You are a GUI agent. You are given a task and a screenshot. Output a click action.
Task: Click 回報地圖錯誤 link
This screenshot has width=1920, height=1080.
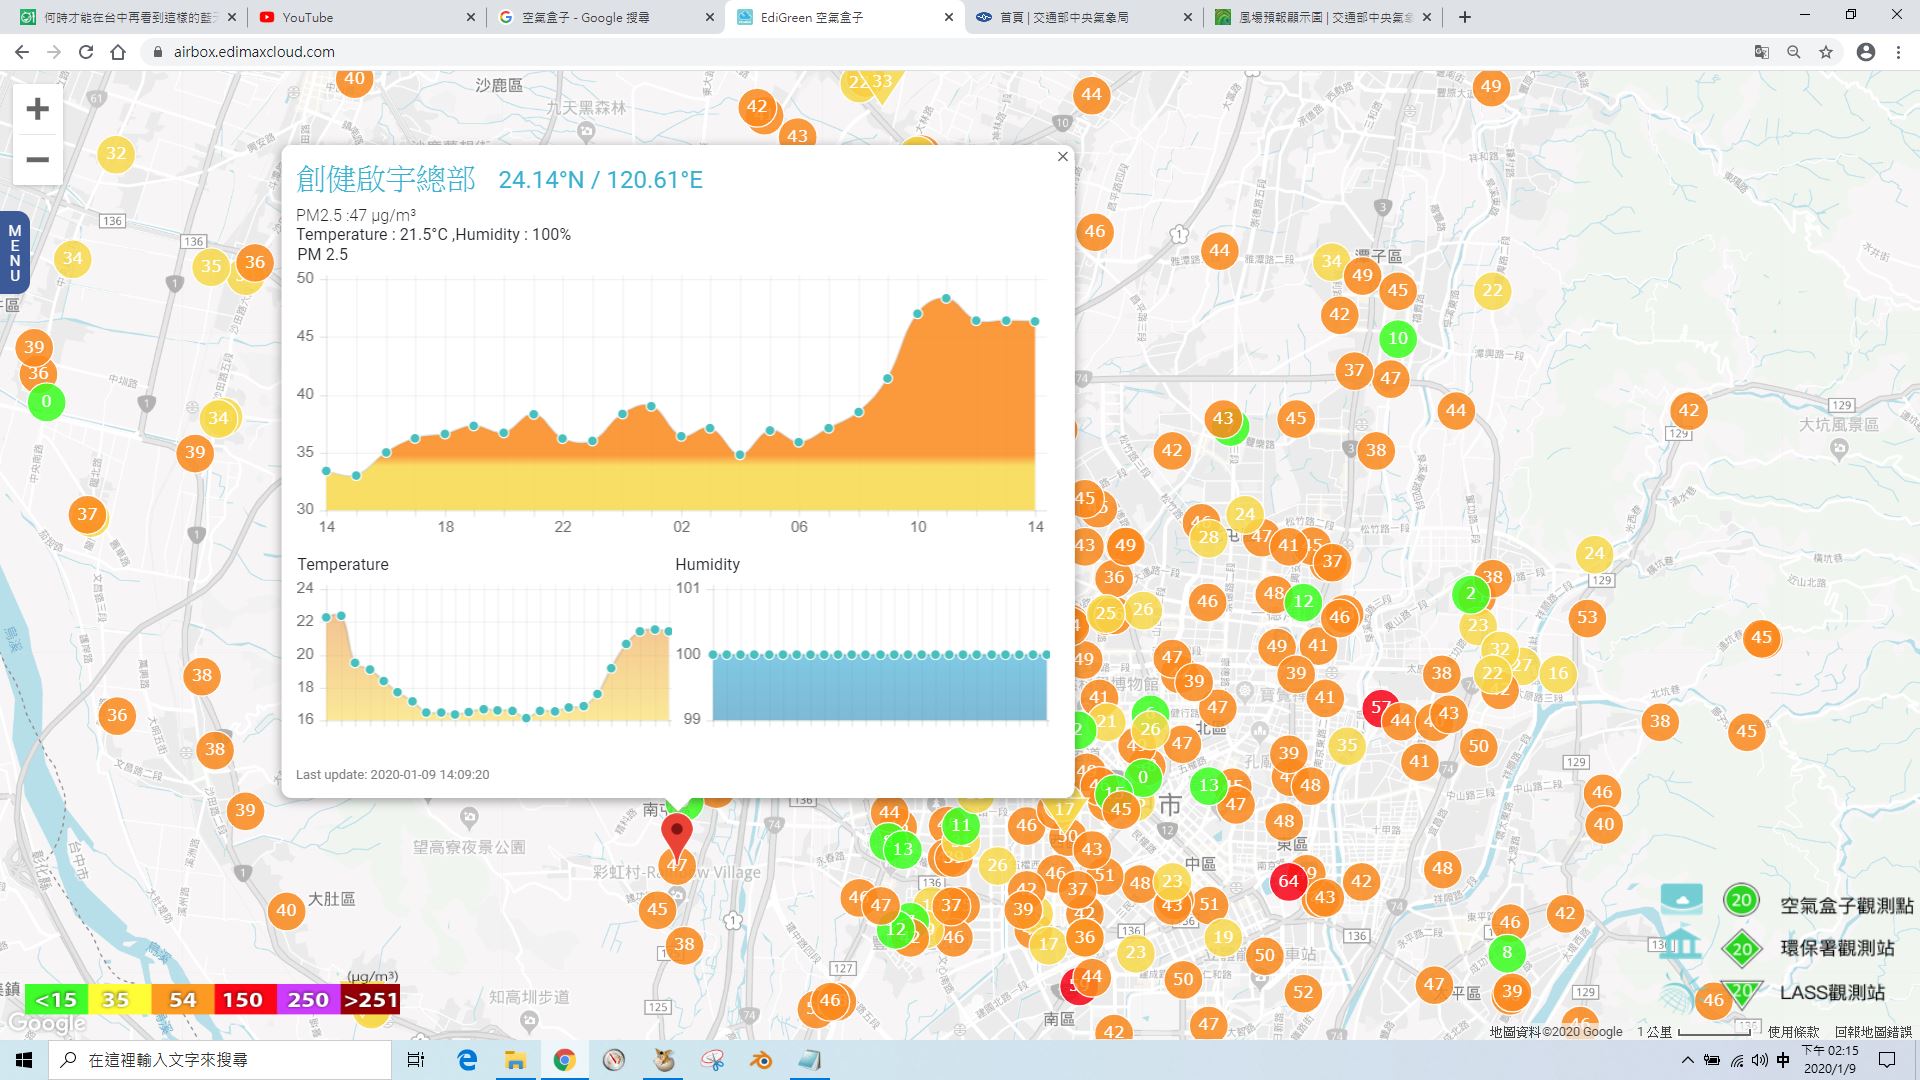(1873, 1031)
